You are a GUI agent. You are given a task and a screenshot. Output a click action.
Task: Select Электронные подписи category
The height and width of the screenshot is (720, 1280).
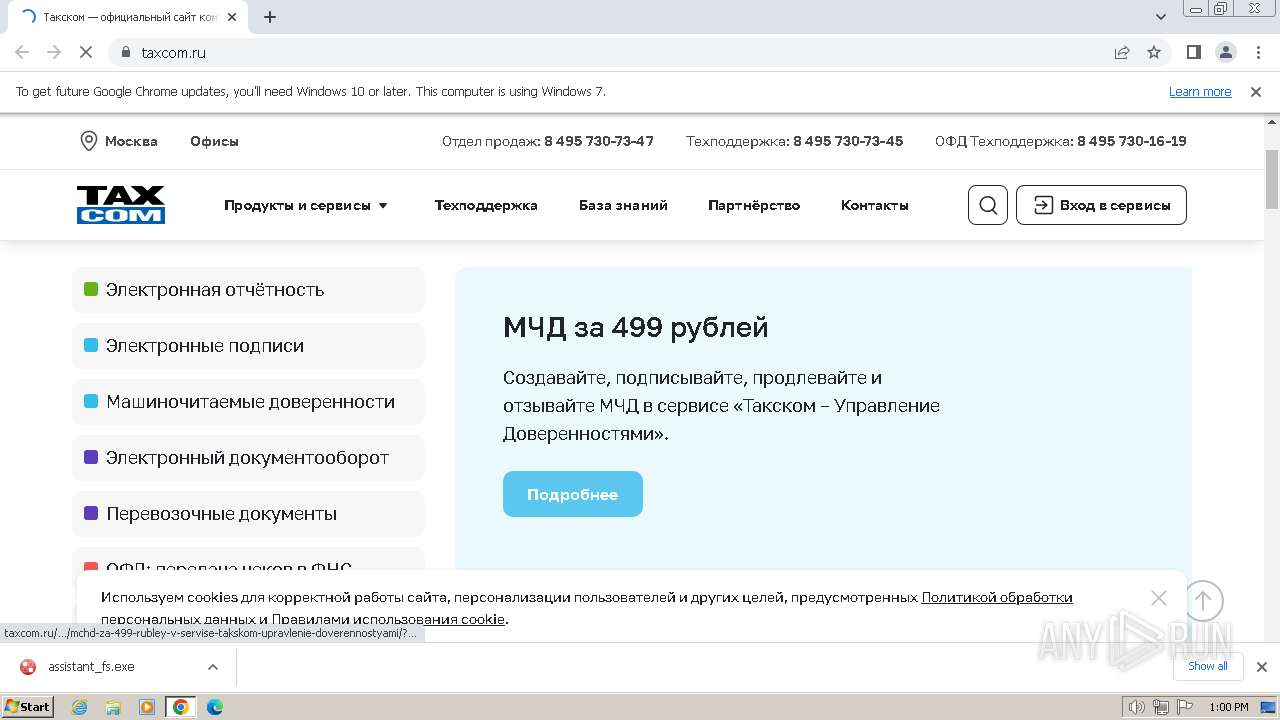tap(248, 346)
